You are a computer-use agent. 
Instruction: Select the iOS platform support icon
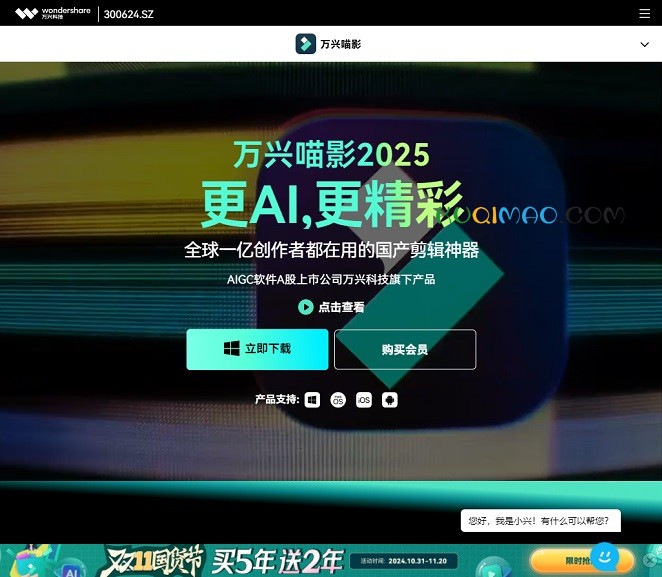click(364, 400)
